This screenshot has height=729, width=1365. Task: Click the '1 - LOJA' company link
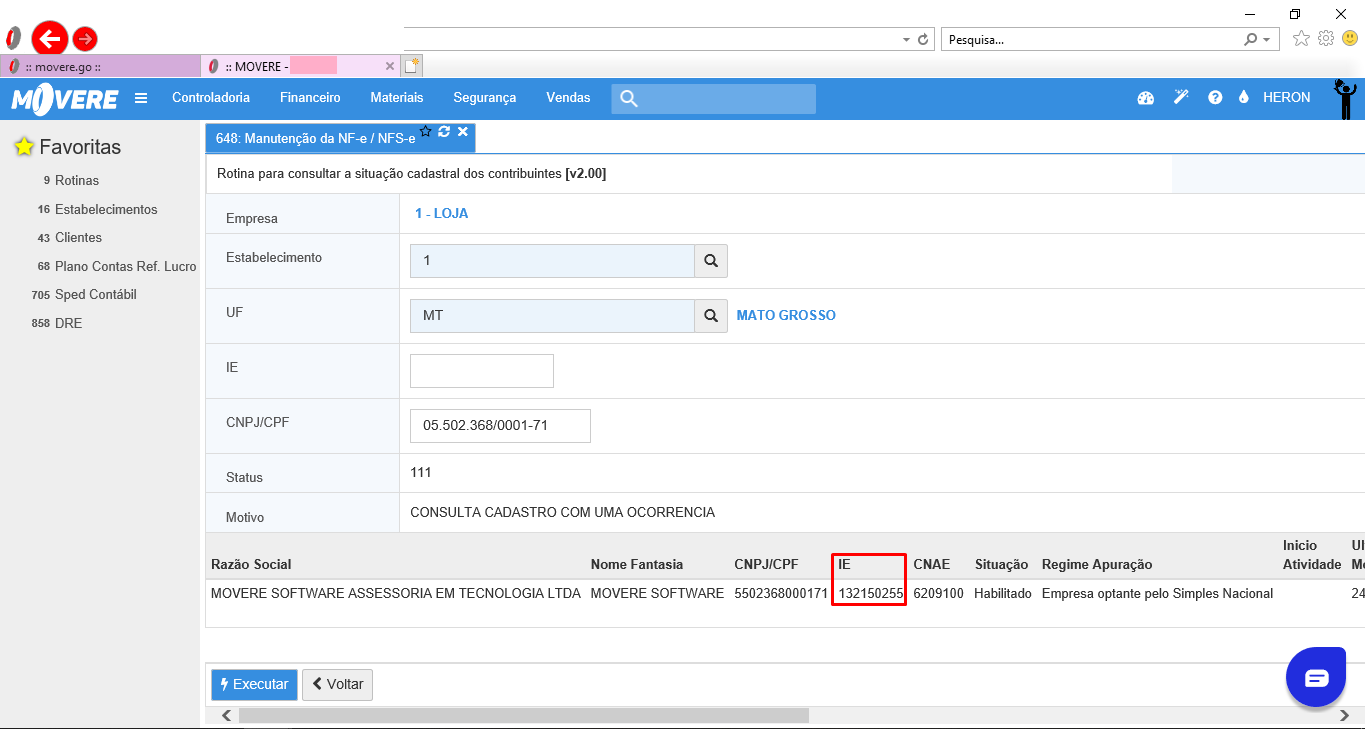click(x=441, y=213)
